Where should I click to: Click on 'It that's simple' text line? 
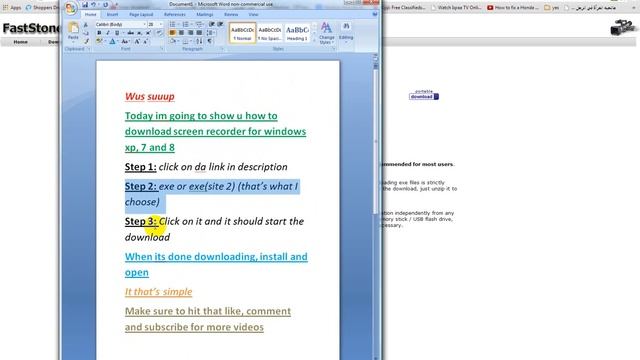158,291
